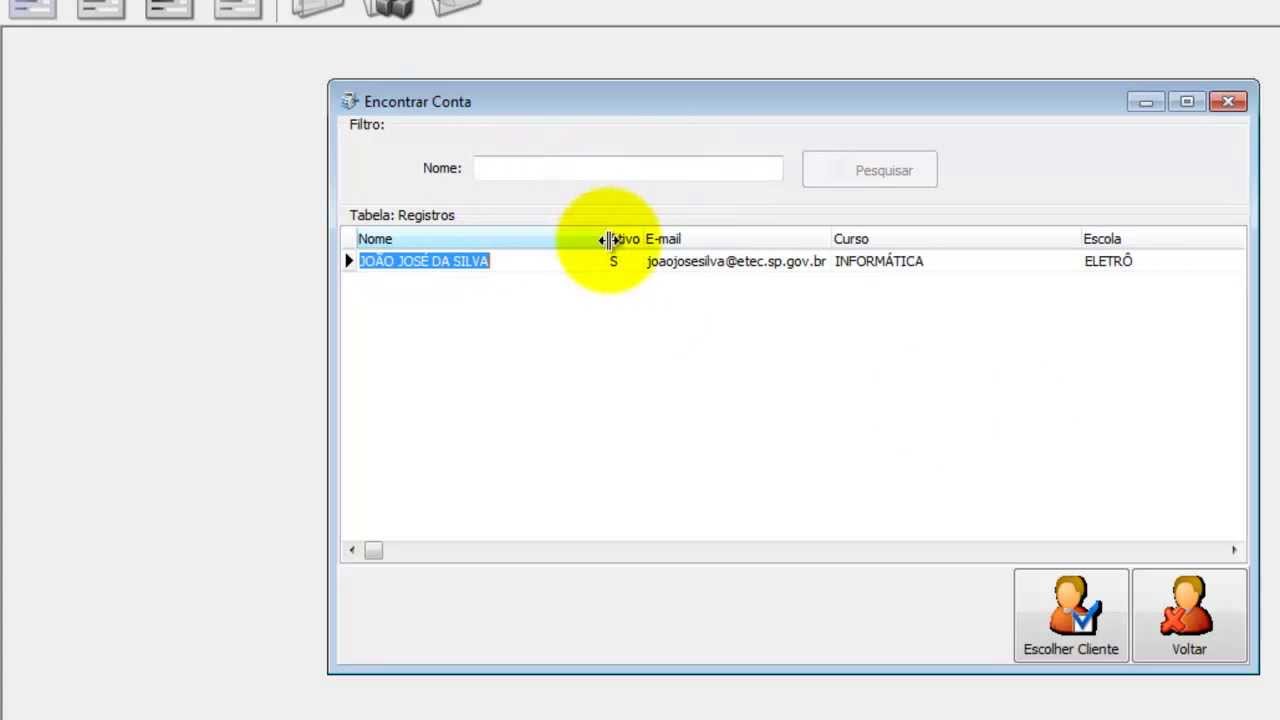The image size is (1280, 720).
Task: Click the Escolher Cliente button
Action: point(1071,616)
